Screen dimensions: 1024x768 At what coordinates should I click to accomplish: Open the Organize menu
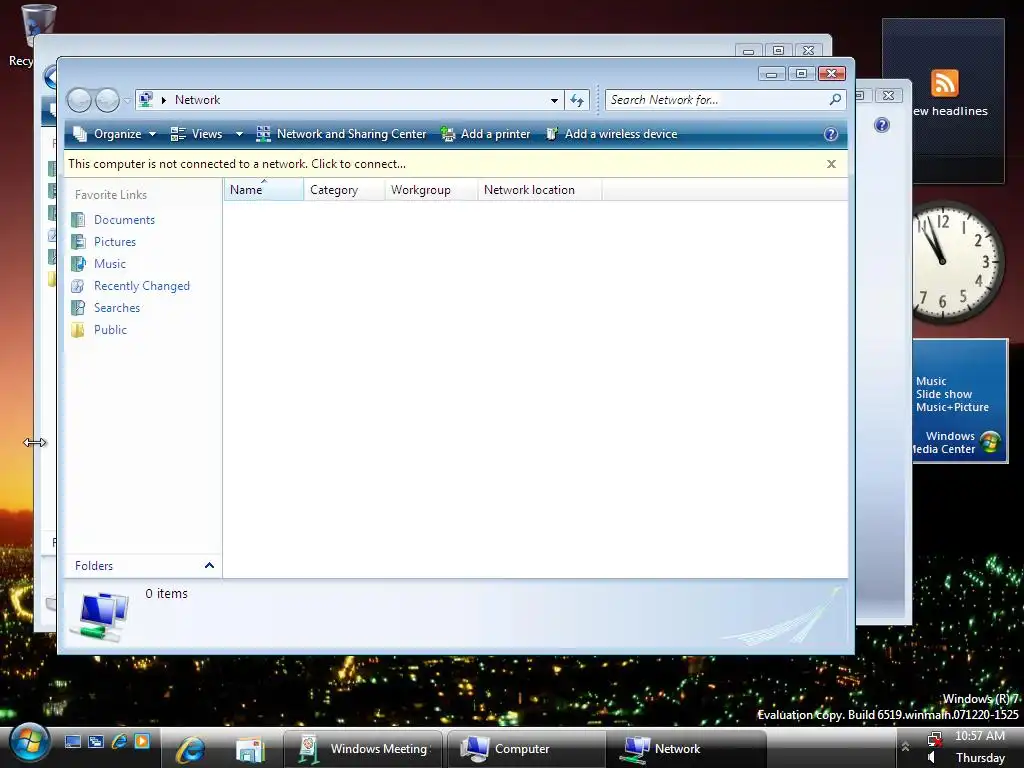[x=115, y=134]
